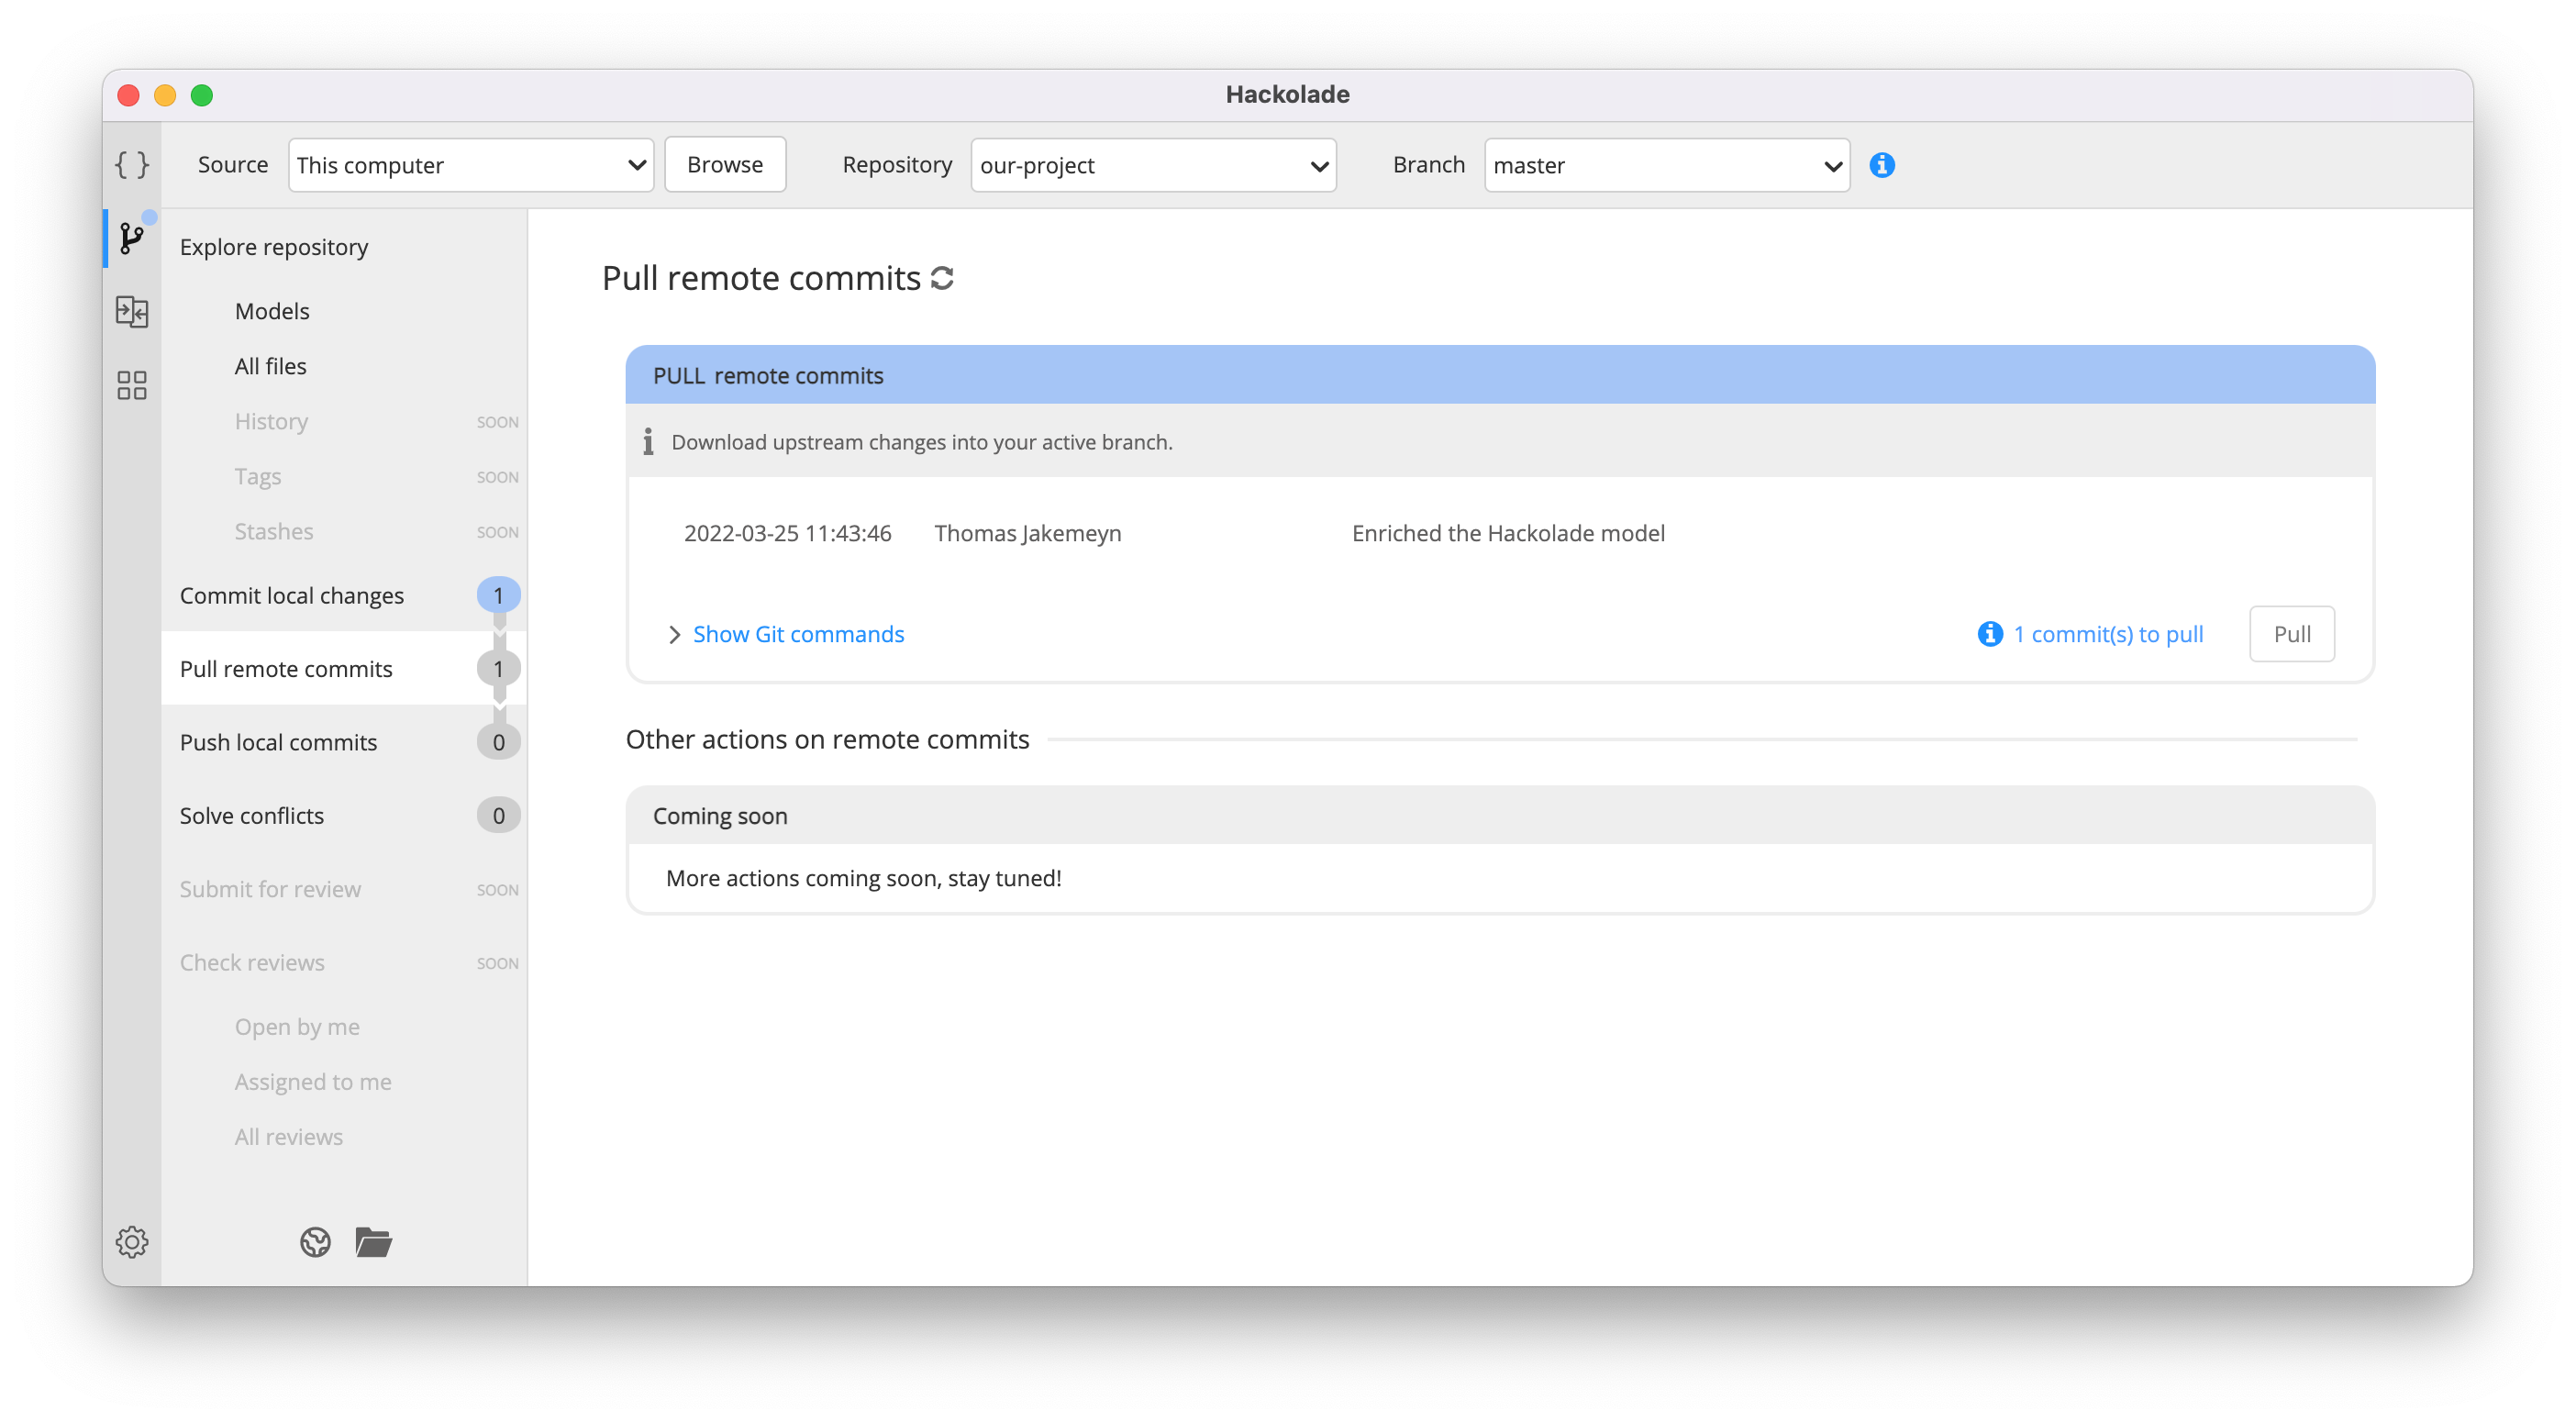2576x1422 pixels.
Task: Open the four-squares grid icon
Action: (x=131, y=385)
